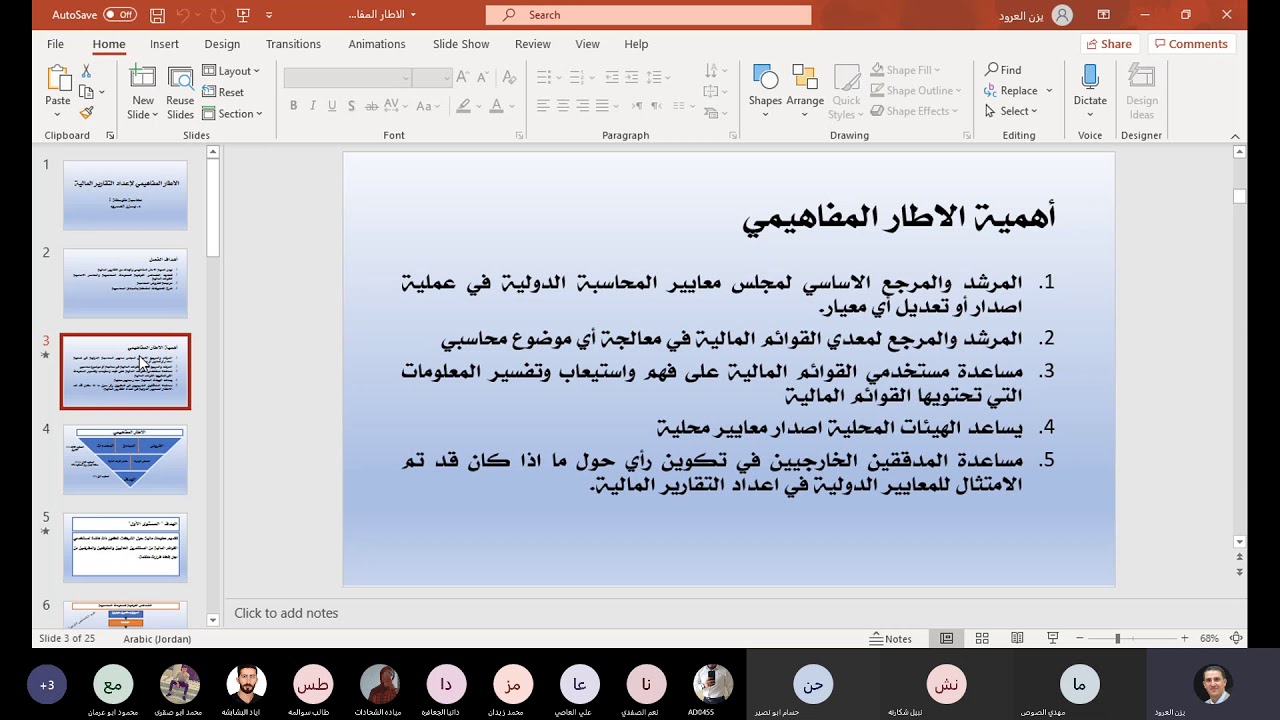Click Clear All Formatting icon
Screen dimensions: 1280x720
pos(508,77)
